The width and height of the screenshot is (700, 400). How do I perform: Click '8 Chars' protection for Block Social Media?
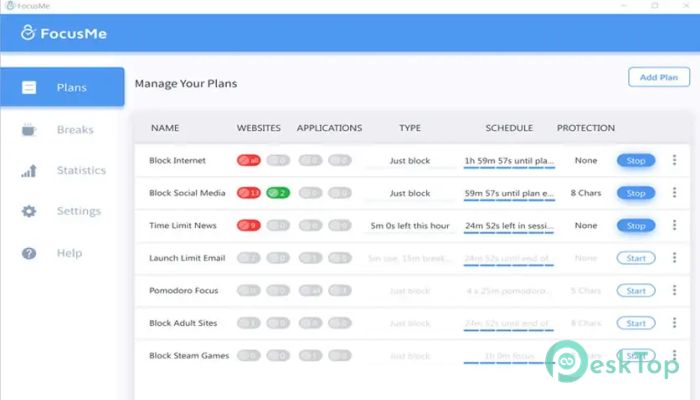[x=586, y=193]
